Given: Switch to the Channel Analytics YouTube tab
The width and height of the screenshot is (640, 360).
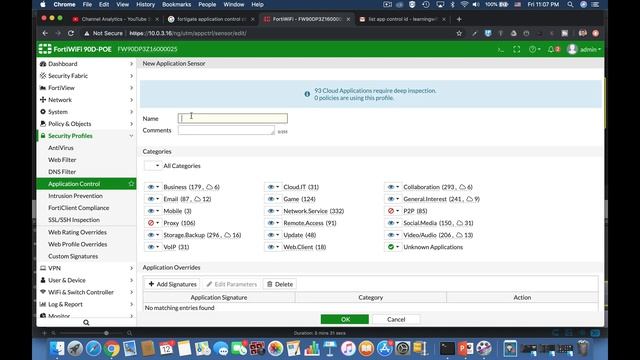Looking at the screenshot, I should pos(116,19).
